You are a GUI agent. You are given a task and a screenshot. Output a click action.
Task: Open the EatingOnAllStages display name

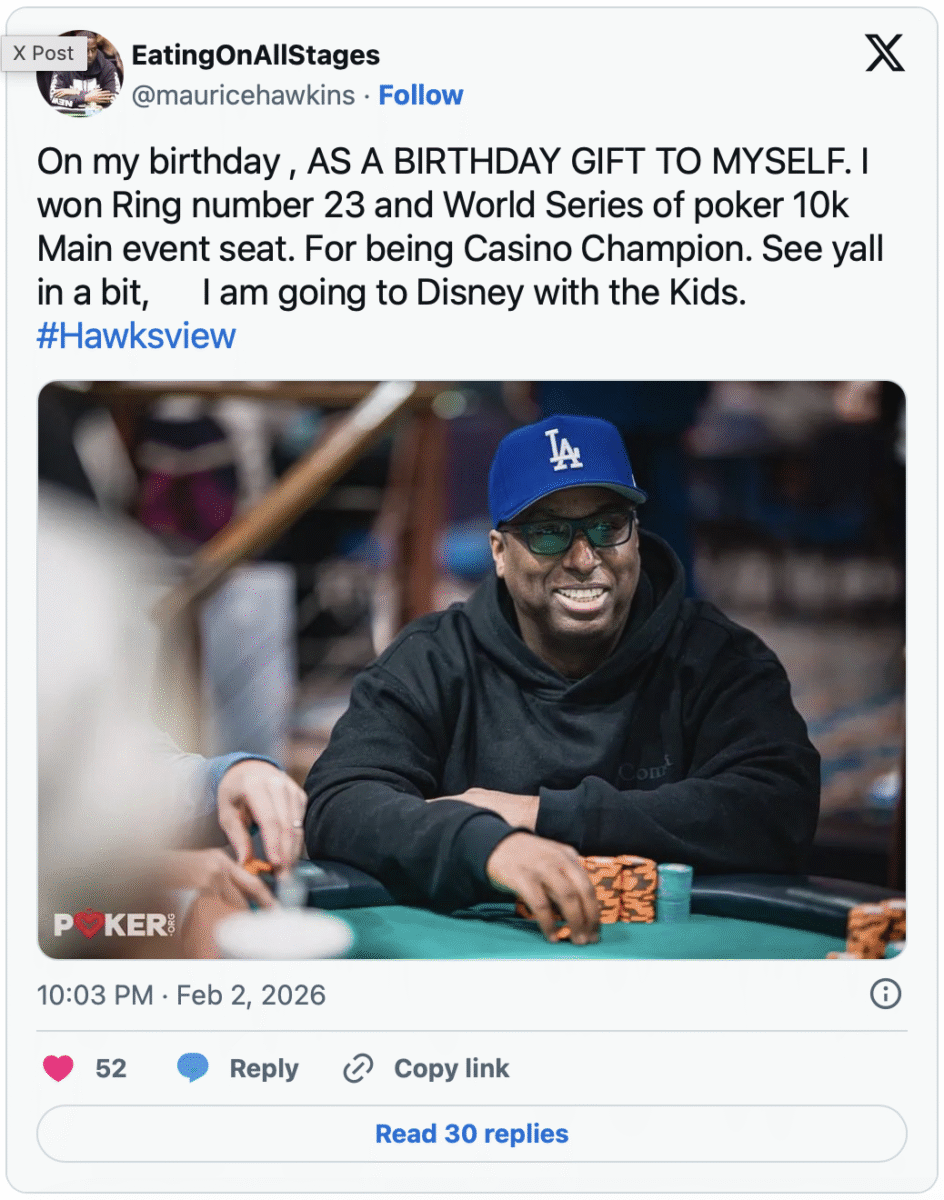256,54
